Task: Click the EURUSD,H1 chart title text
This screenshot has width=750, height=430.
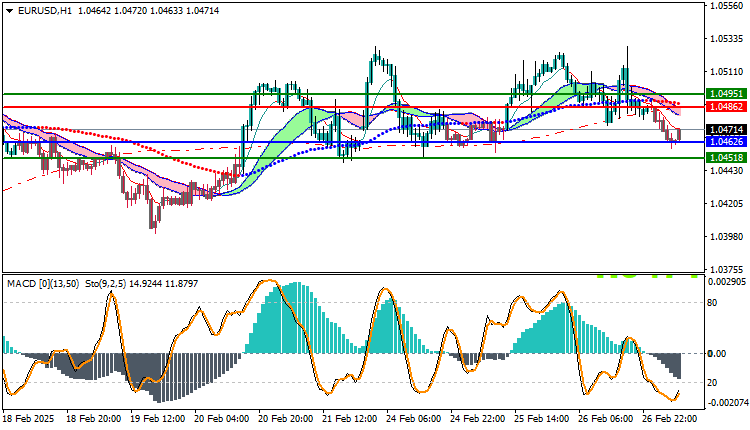Action: [45, 11]
